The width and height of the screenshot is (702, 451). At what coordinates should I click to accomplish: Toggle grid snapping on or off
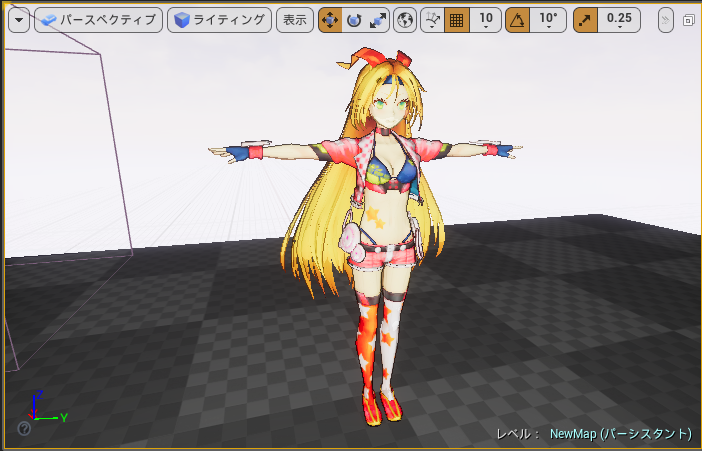[457, 20]
